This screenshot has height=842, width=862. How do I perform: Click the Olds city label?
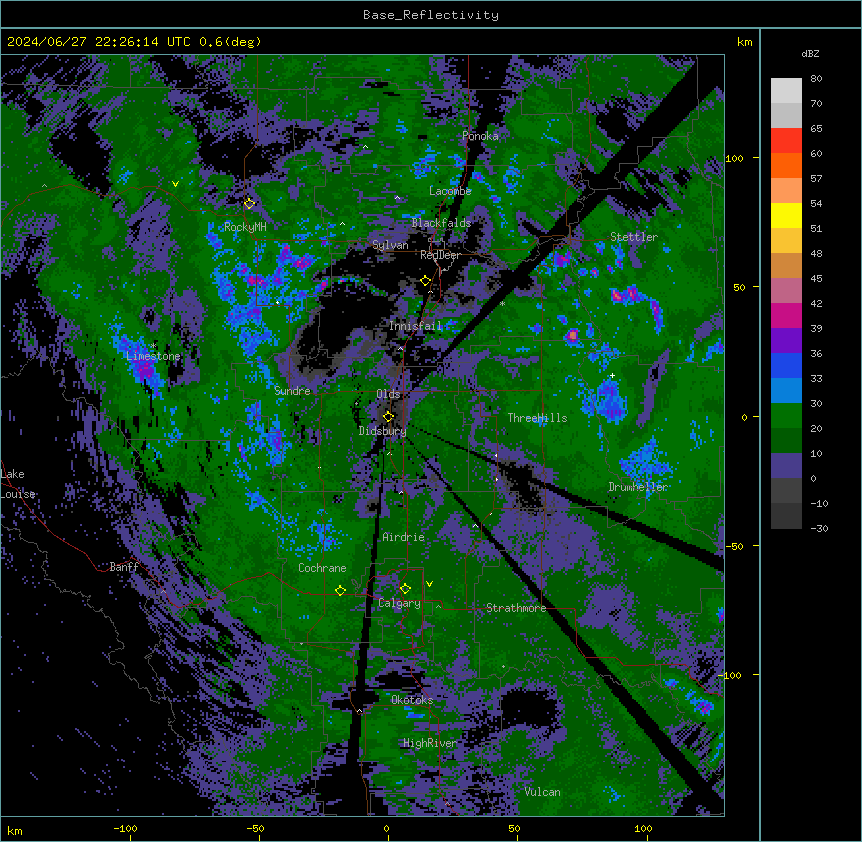pyautogui.click(x=388, y=394)
